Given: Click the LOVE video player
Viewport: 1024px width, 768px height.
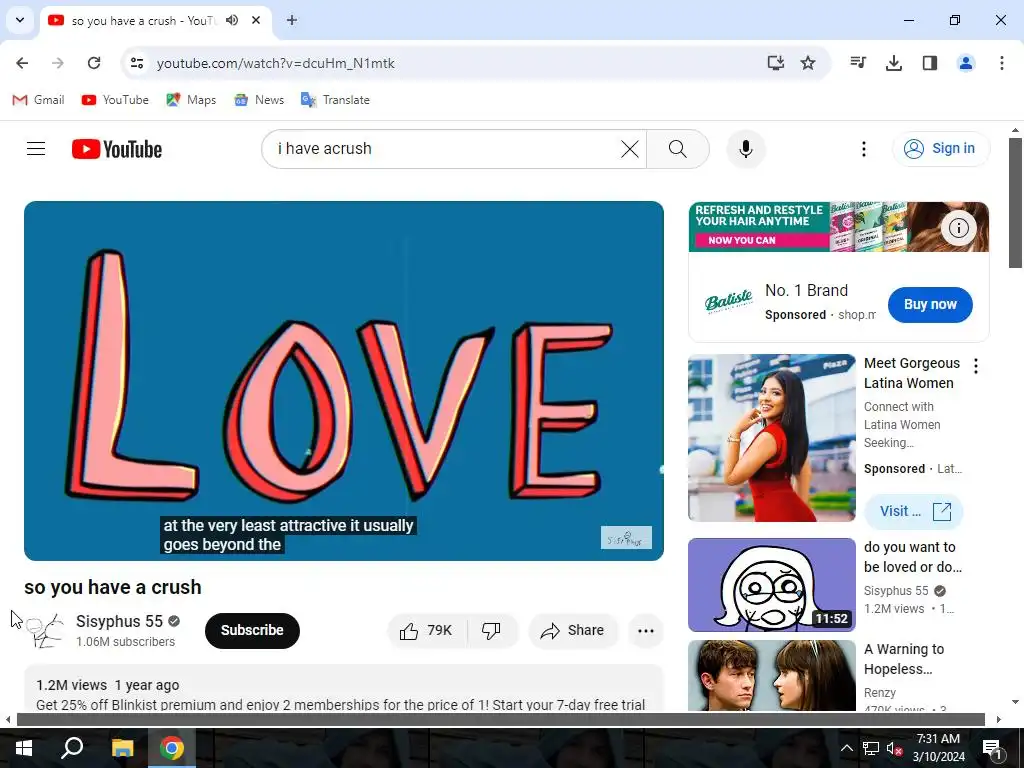Looking at the screenshot, I should coord(344,381).
